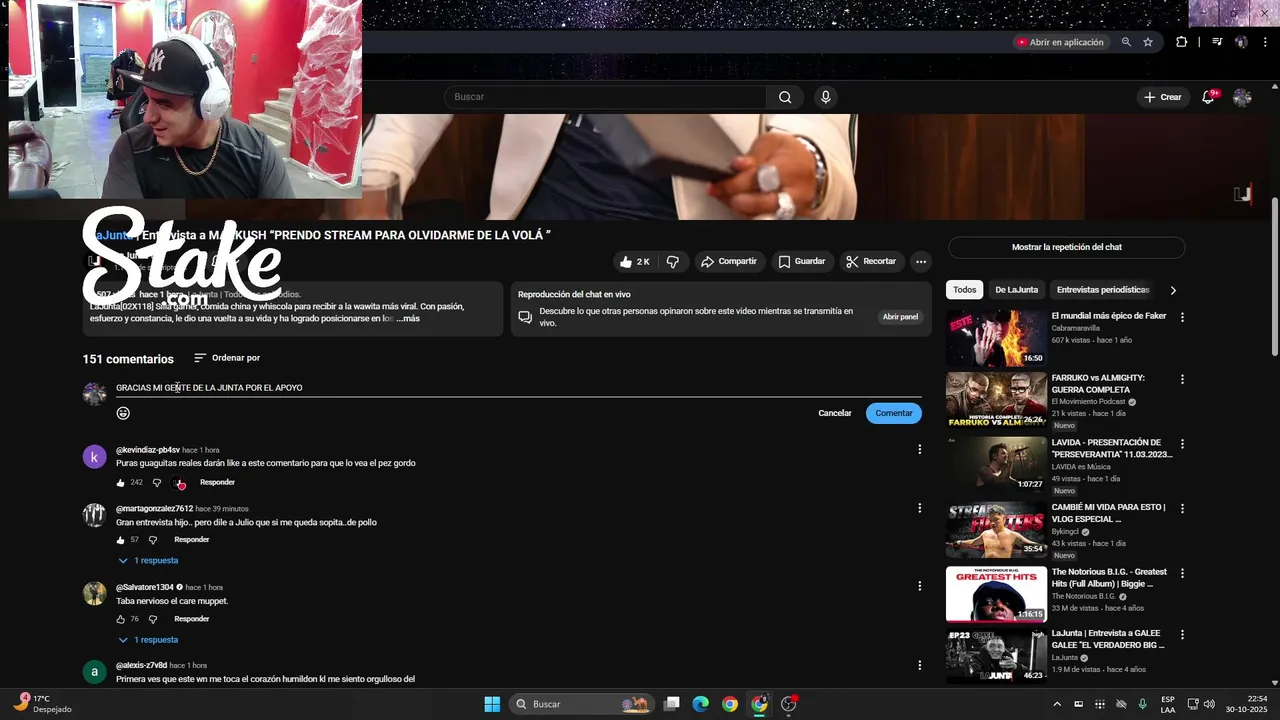Open the Windows Start menu
Image resolution: width=1280 pixels, height=720 pixels.
point(492,704)
